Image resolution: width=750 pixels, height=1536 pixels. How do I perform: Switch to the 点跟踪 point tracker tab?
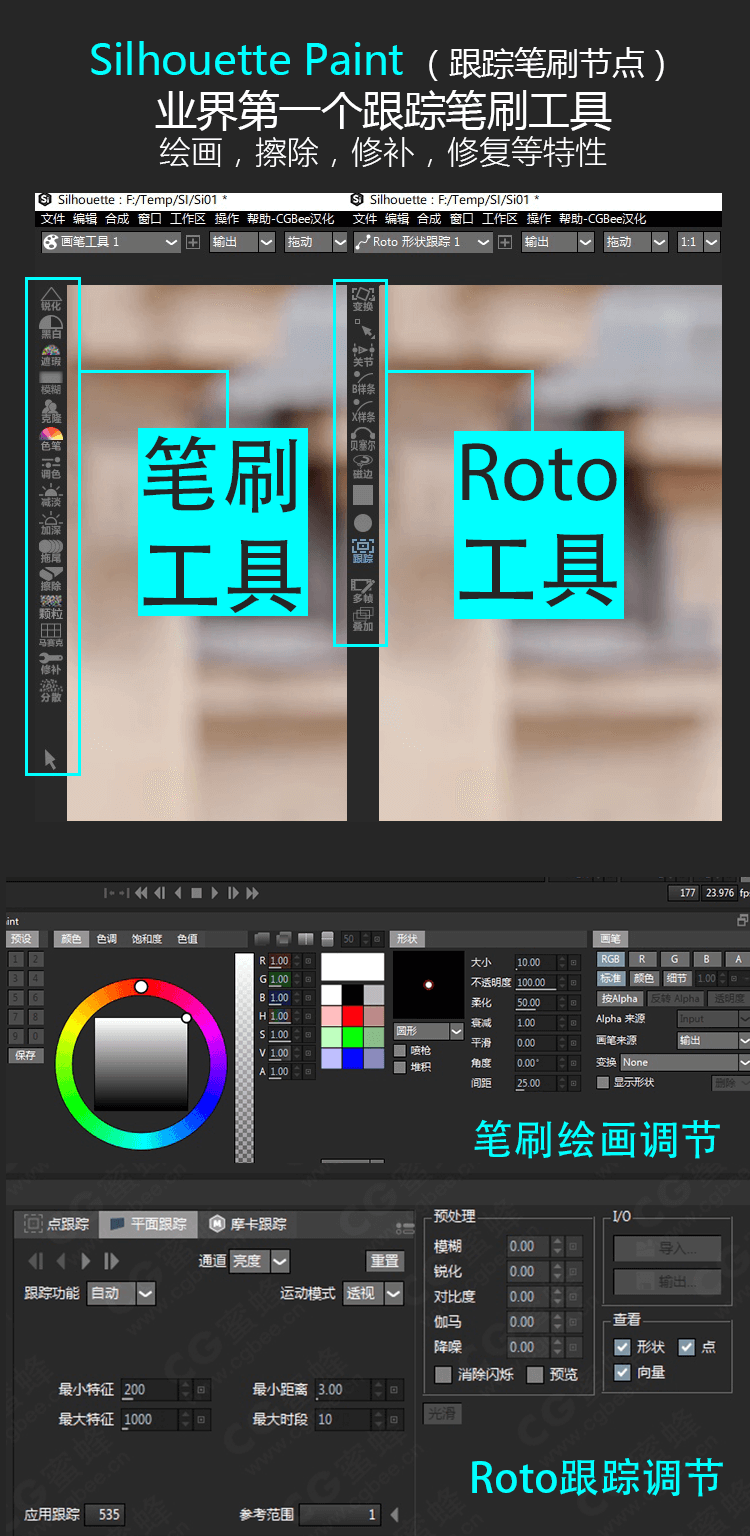pos(57,1223)
